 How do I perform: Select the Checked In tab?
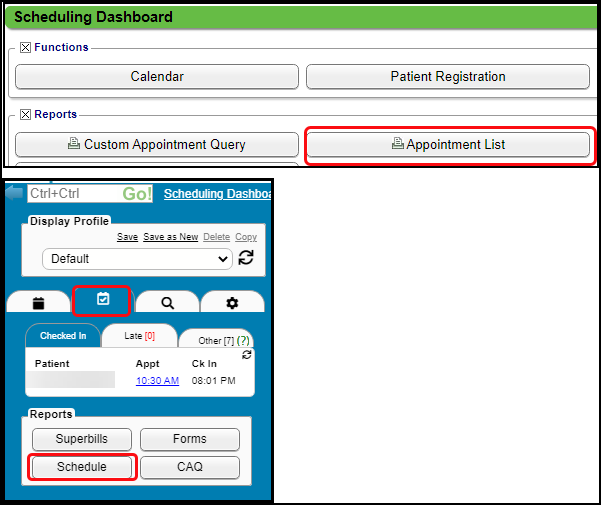coord(63,336)
